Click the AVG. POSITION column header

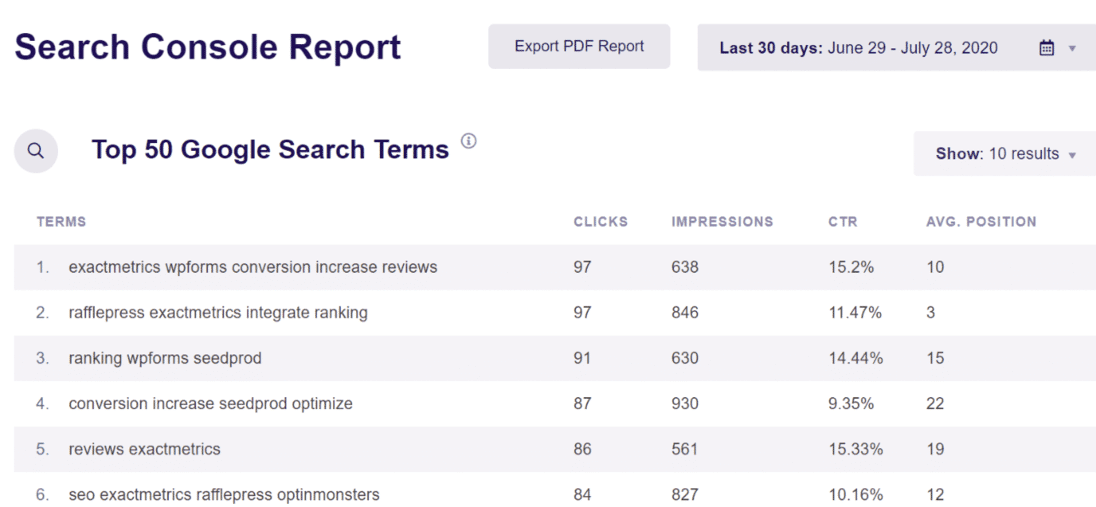pyautogui.click(x=981, y=222)
